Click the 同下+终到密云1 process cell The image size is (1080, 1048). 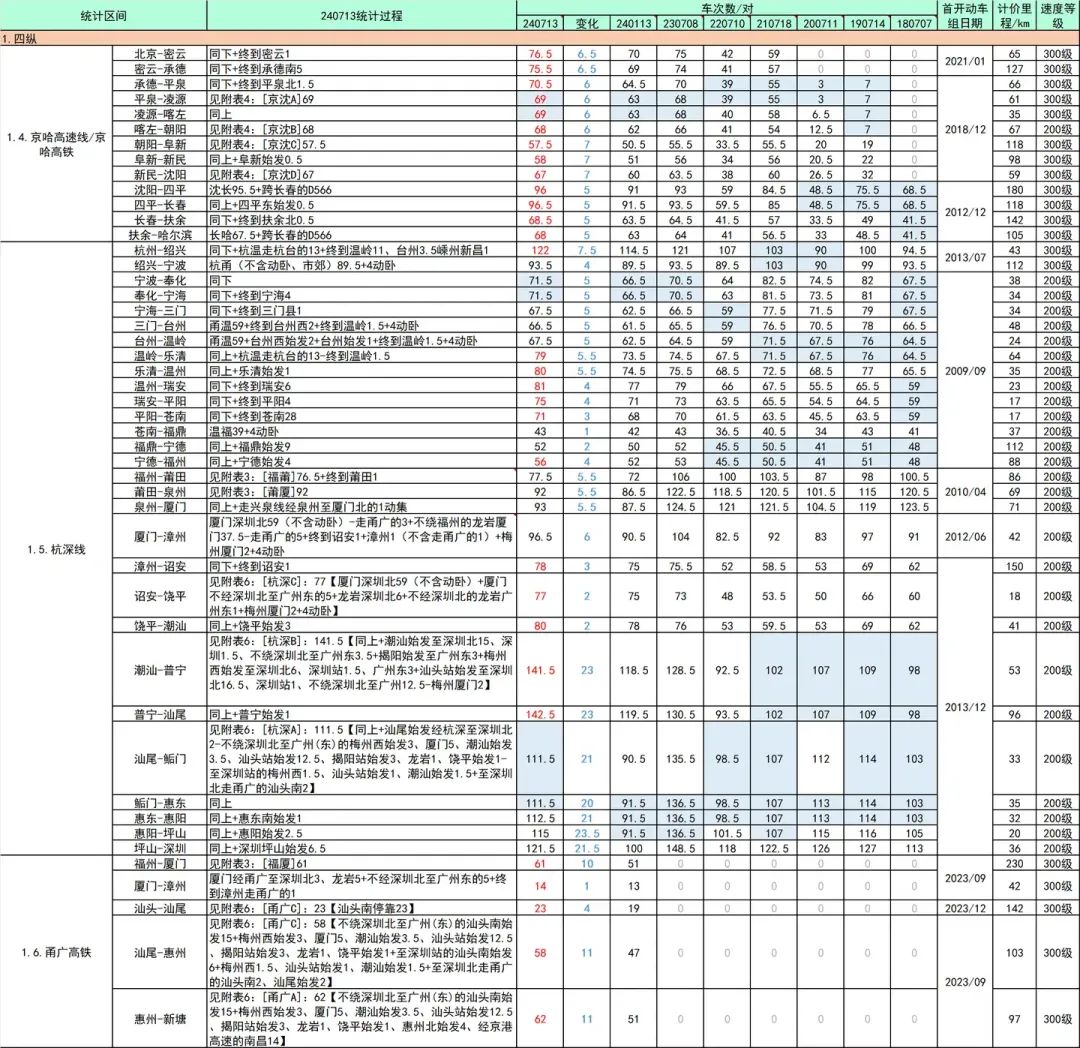(362, 54)
